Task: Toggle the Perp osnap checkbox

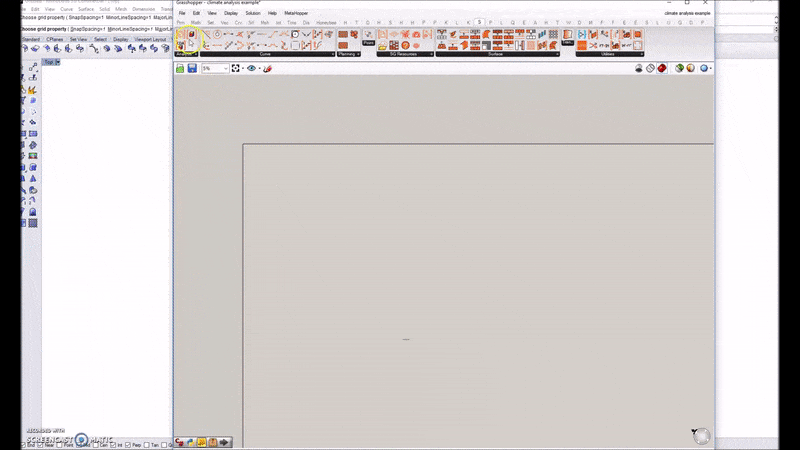Action: pos(130,445)
